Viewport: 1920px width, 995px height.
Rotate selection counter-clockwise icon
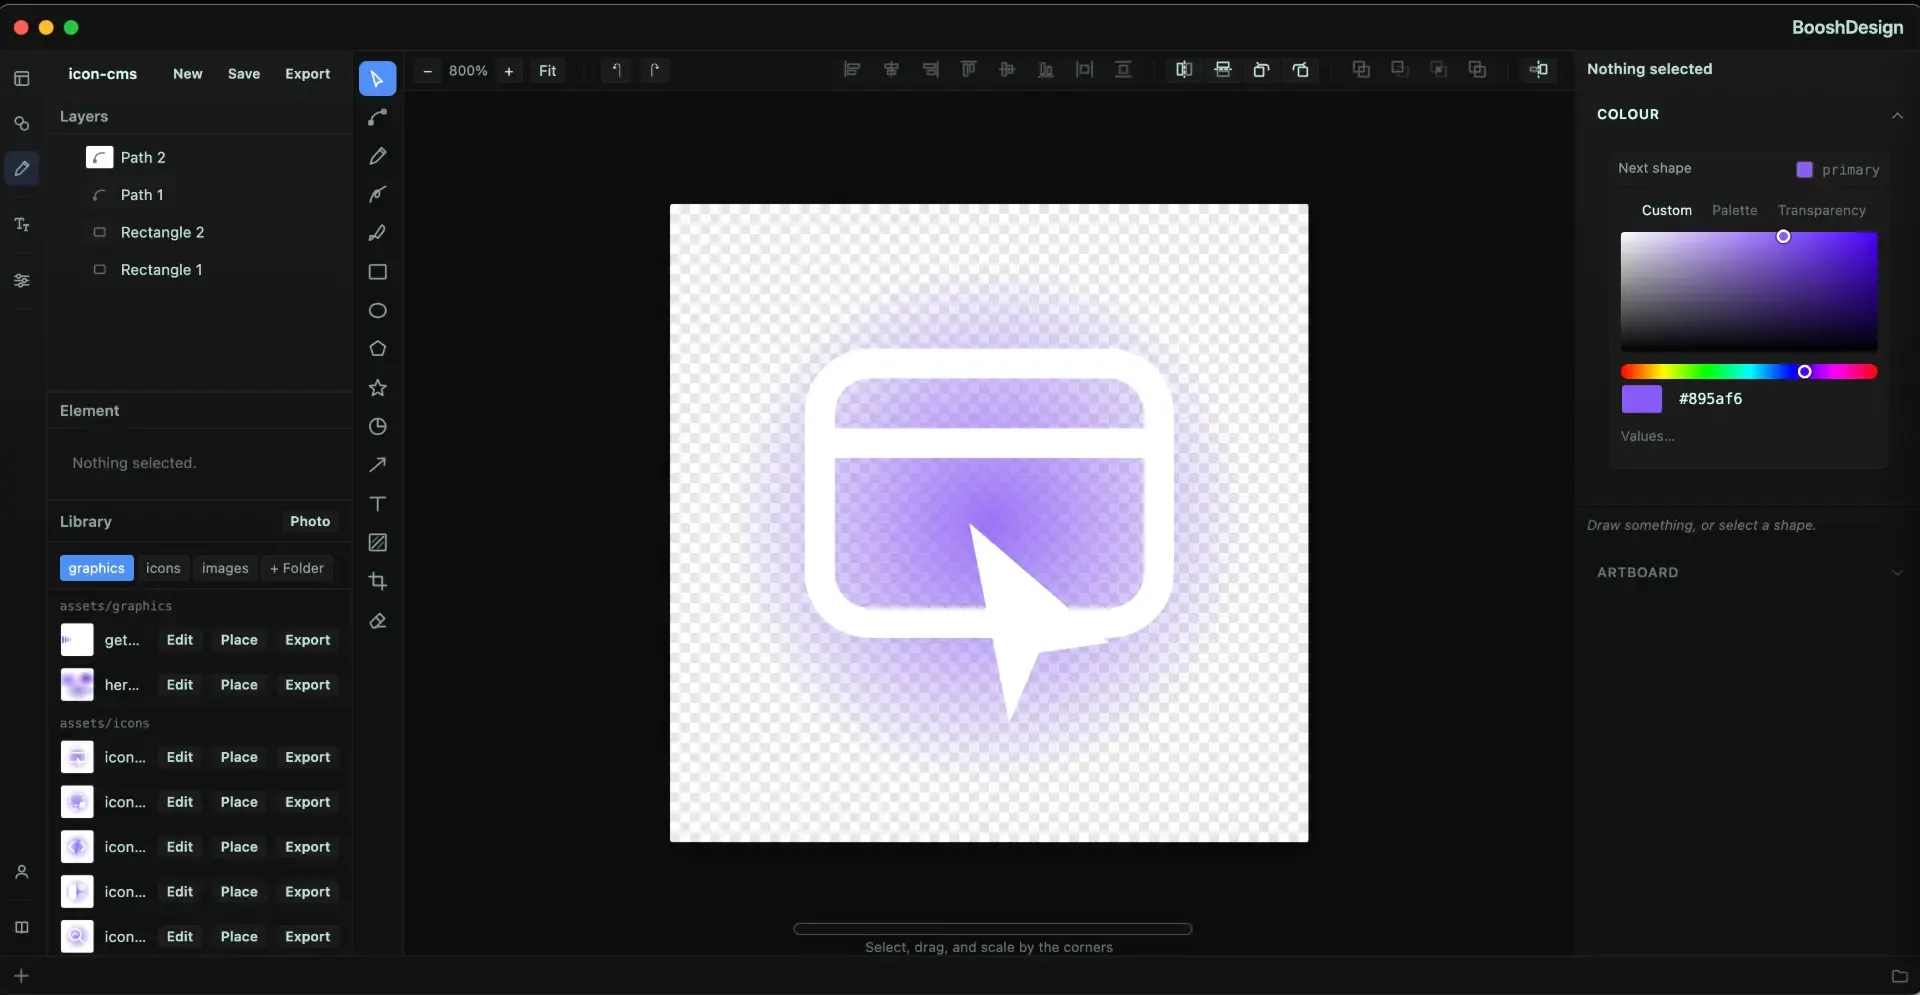(x=1261, y=70)
